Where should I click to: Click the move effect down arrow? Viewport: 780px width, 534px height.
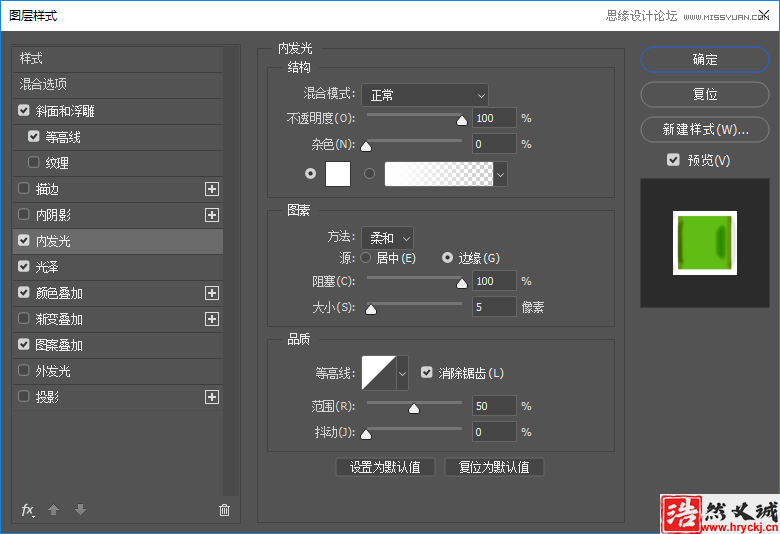tap(81, 510)
